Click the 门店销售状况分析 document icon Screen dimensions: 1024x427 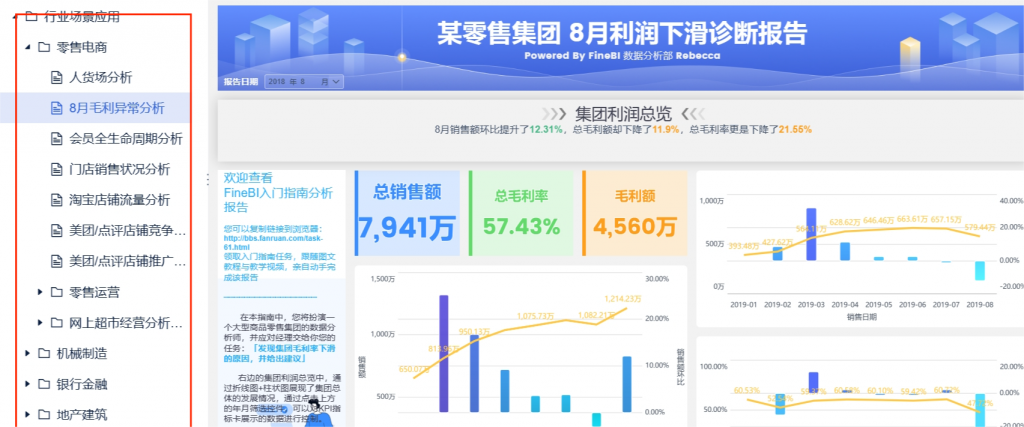(x=57, y=170)
